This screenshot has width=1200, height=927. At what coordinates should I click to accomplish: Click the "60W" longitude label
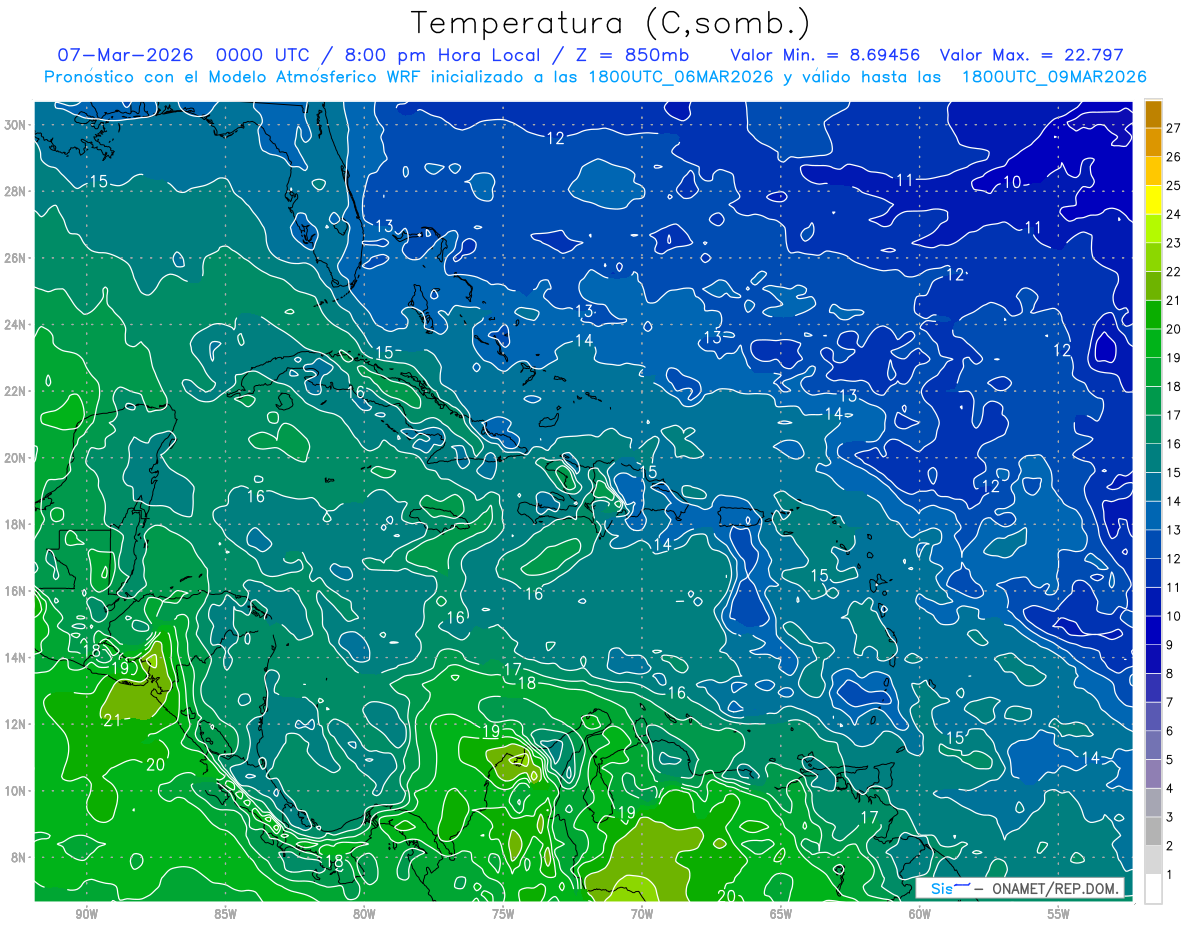[x=920, y=914]
